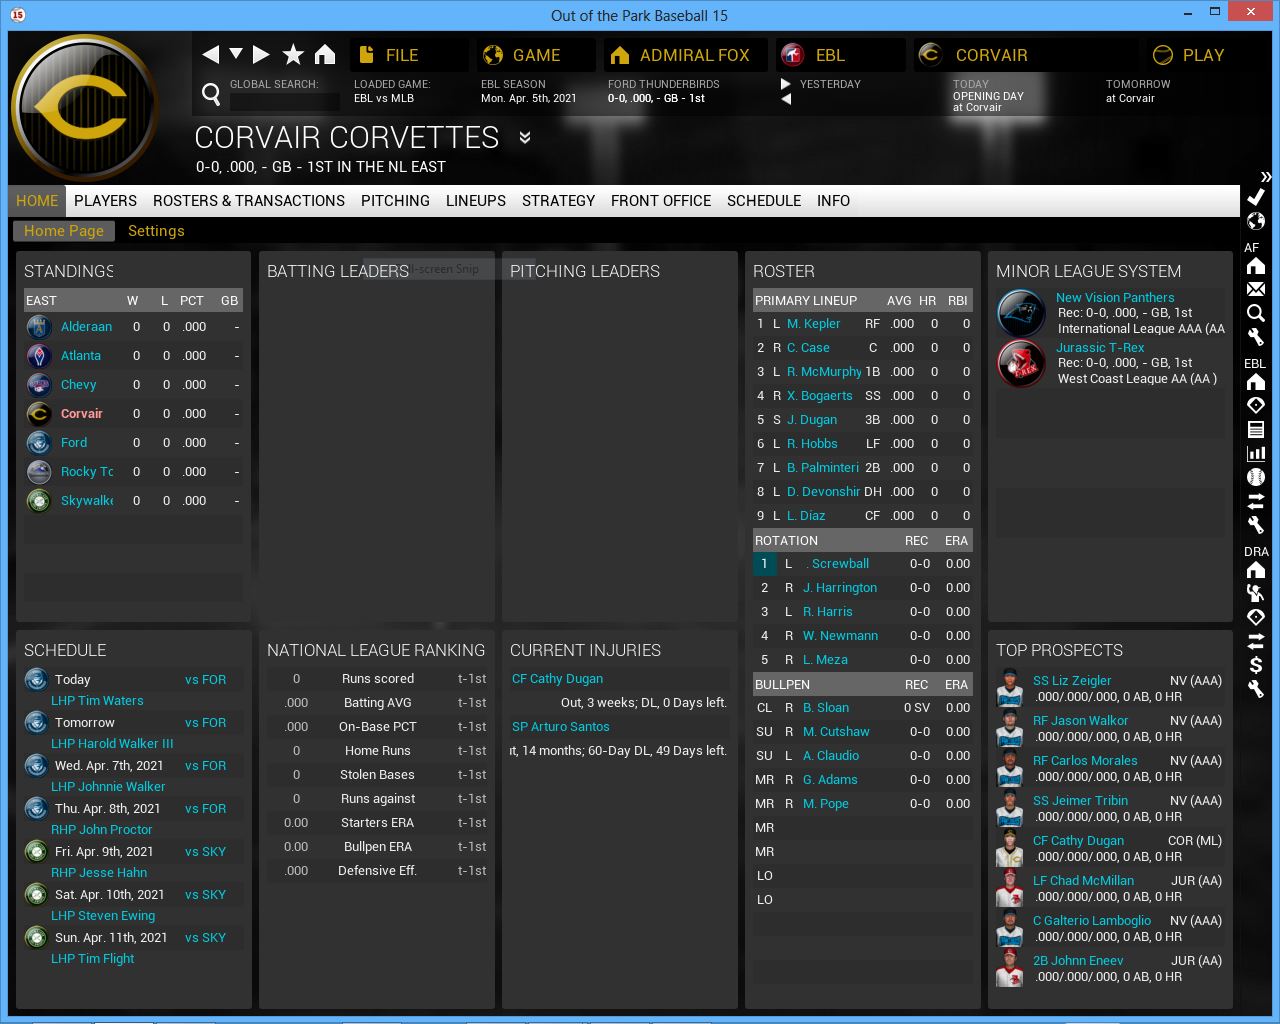Click the Yesterday play arrow

pos(786,84)
